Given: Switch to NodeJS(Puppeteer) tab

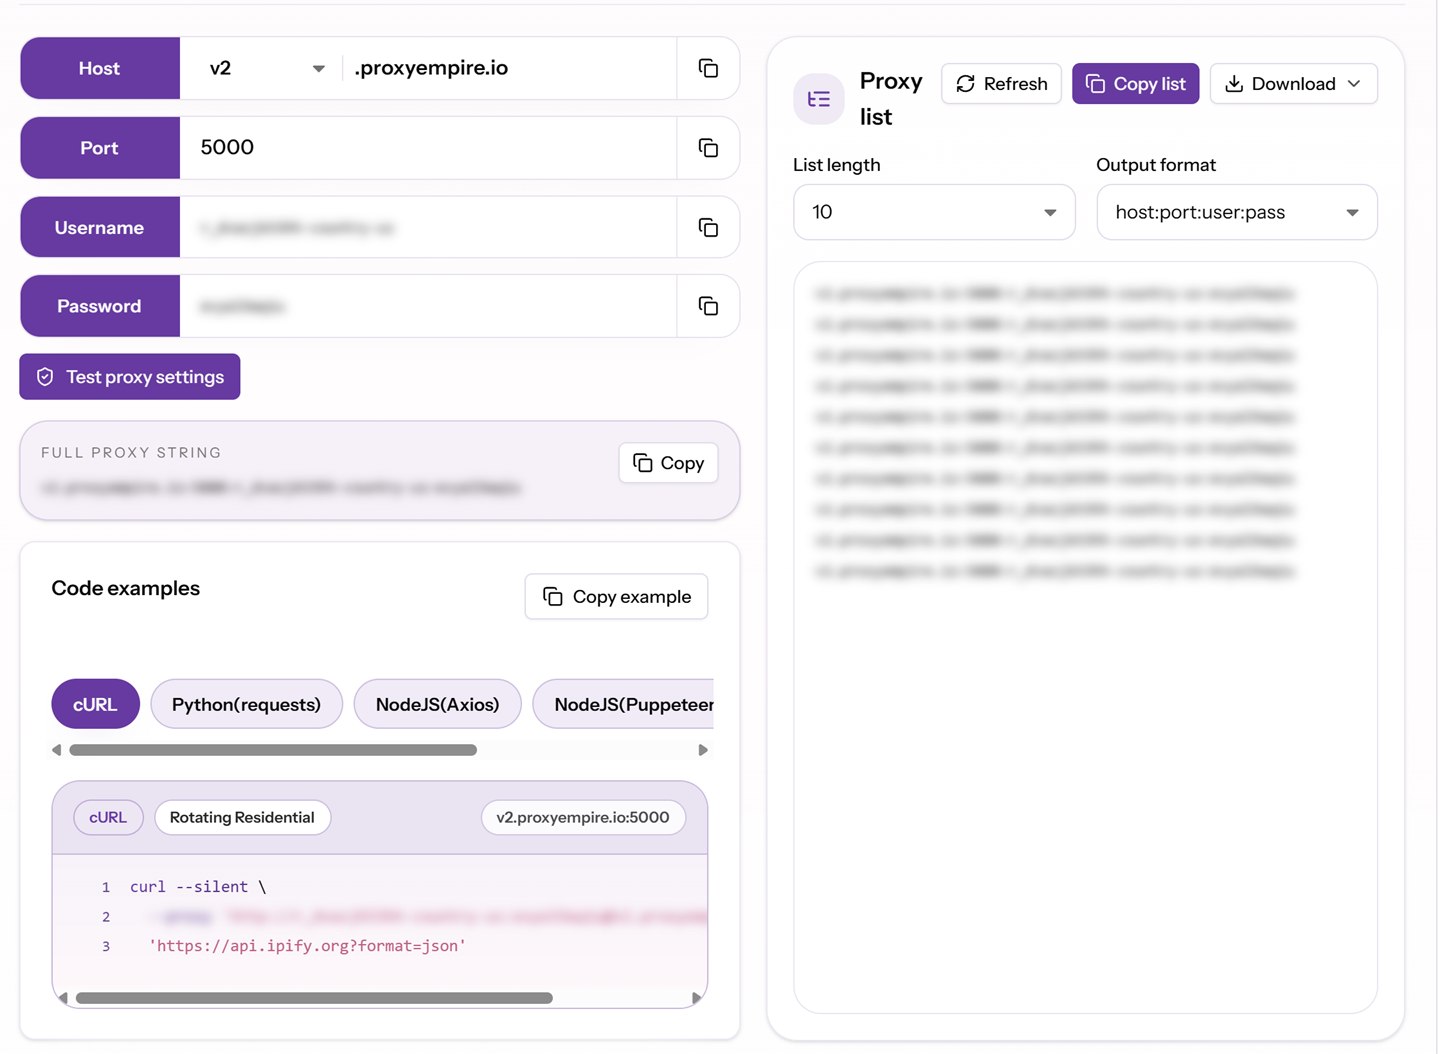Looking at the screenshot, I should (x=624, y=704).
